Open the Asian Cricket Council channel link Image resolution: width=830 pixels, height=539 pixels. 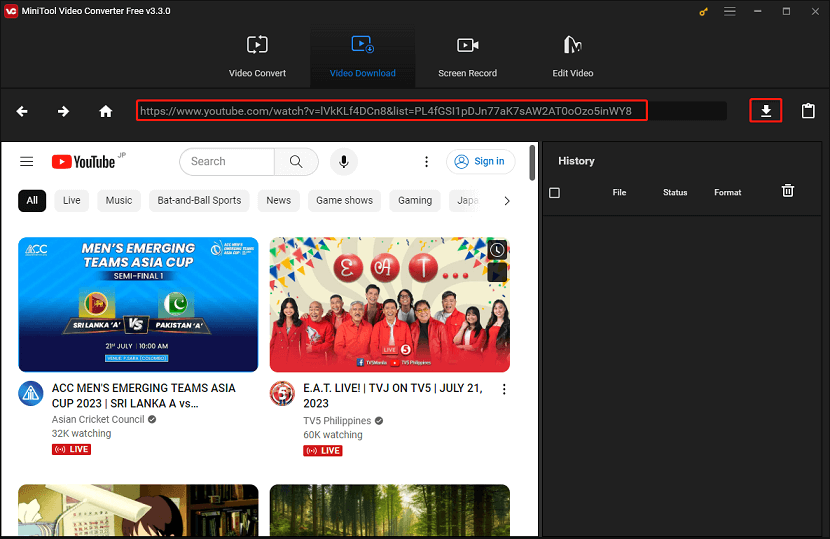click(x=98, y=419)
